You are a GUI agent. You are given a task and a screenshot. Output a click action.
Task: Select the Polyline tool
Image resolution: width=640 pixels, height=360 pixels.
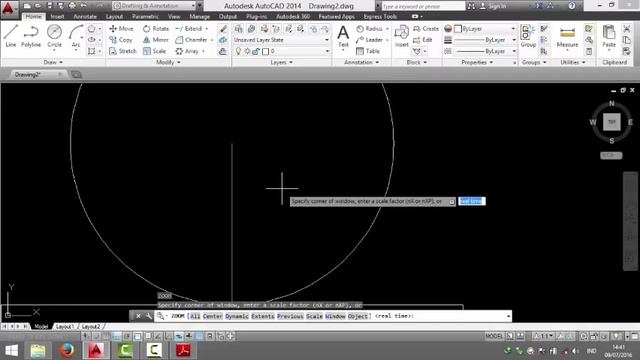click(x=31, y=36)
